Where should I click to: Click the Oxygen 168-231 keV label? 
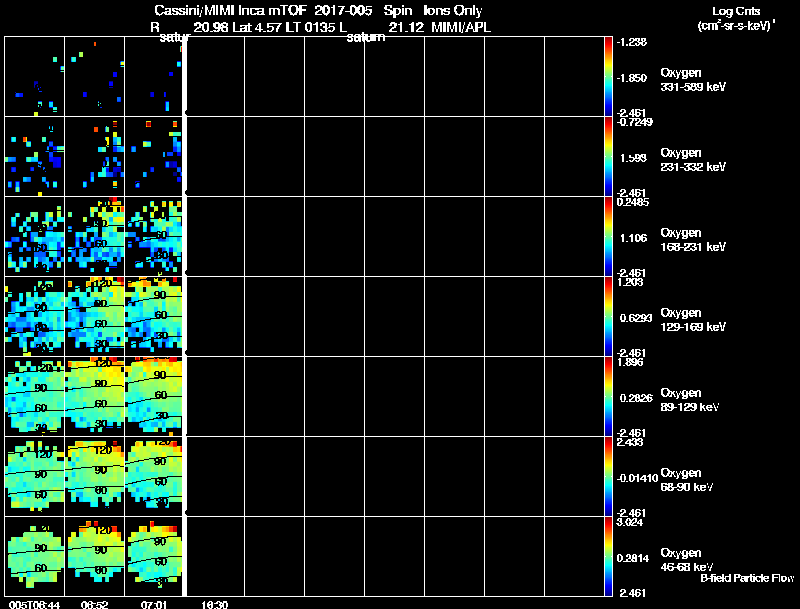coord(693,240)
